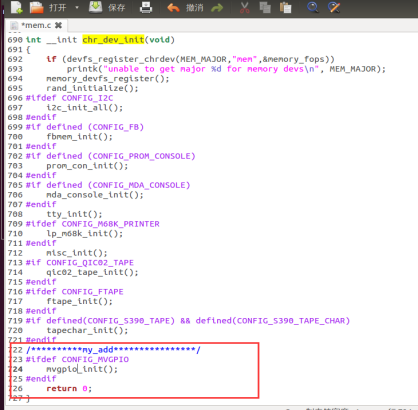Open a file using the folder icon
This screenshot has width=418, height=410.
(36, 7)
